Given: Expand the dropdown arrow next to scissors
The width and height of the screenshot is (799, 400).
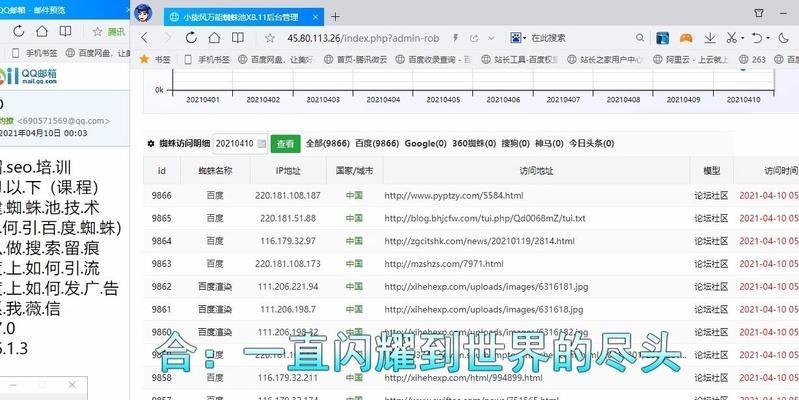Looking at the screenshot, I should (x=742, y=38).
